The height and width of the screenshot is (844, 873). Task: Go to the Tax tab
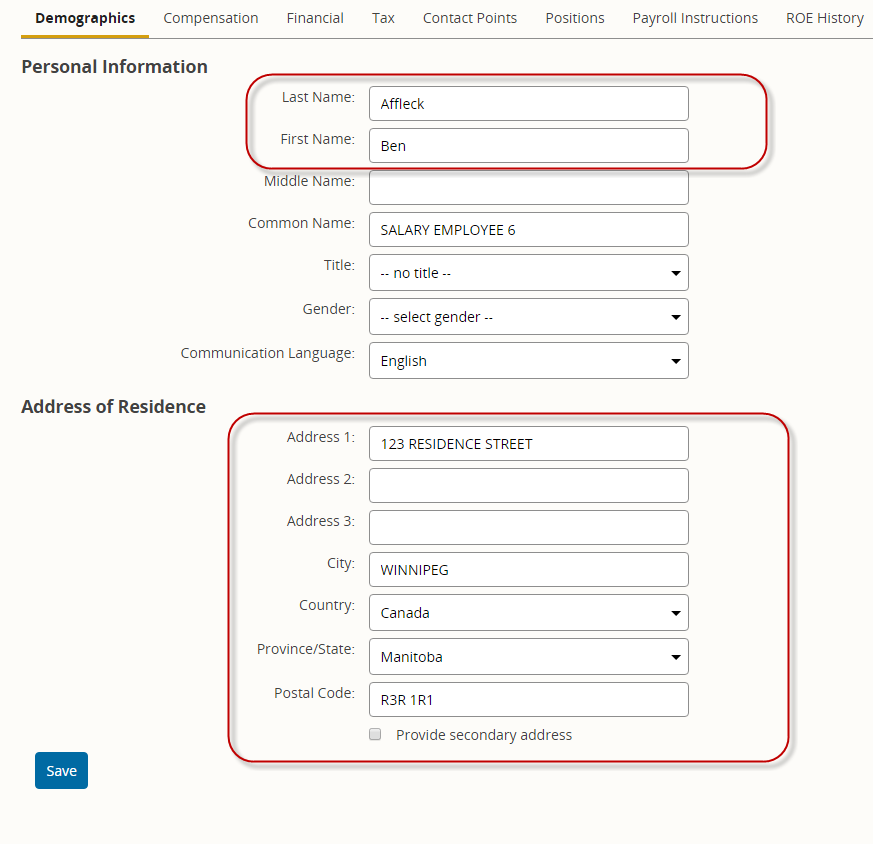coord(383,18)
